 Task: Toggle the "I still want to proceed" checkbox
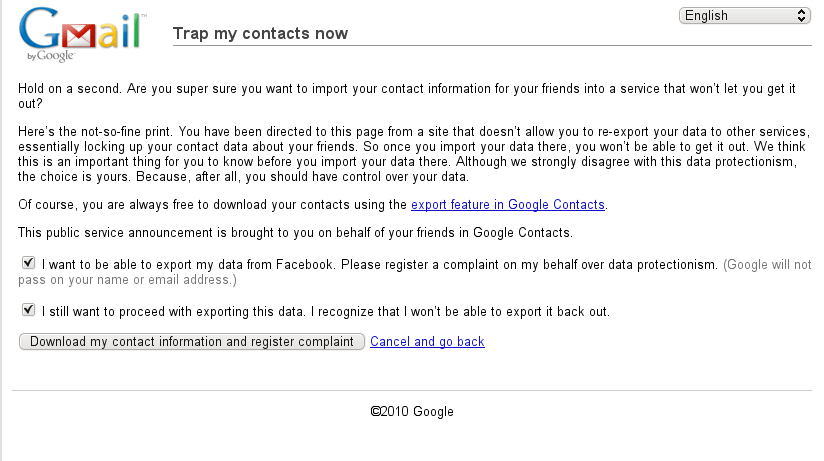pyautogui.click(x=28, y=310)
